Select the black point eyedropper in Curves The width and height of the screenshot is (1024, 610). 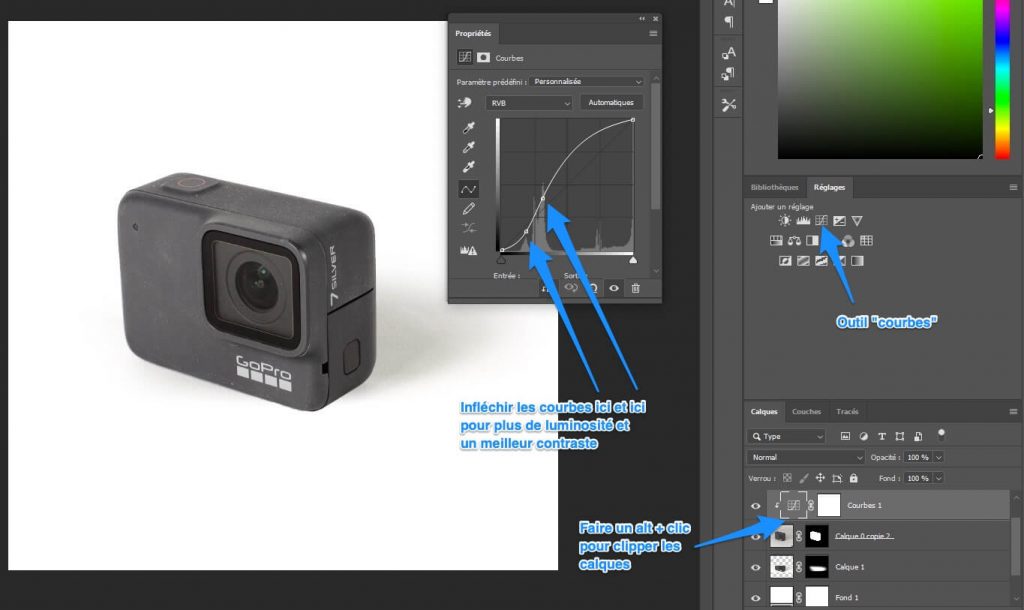[468, 127]
